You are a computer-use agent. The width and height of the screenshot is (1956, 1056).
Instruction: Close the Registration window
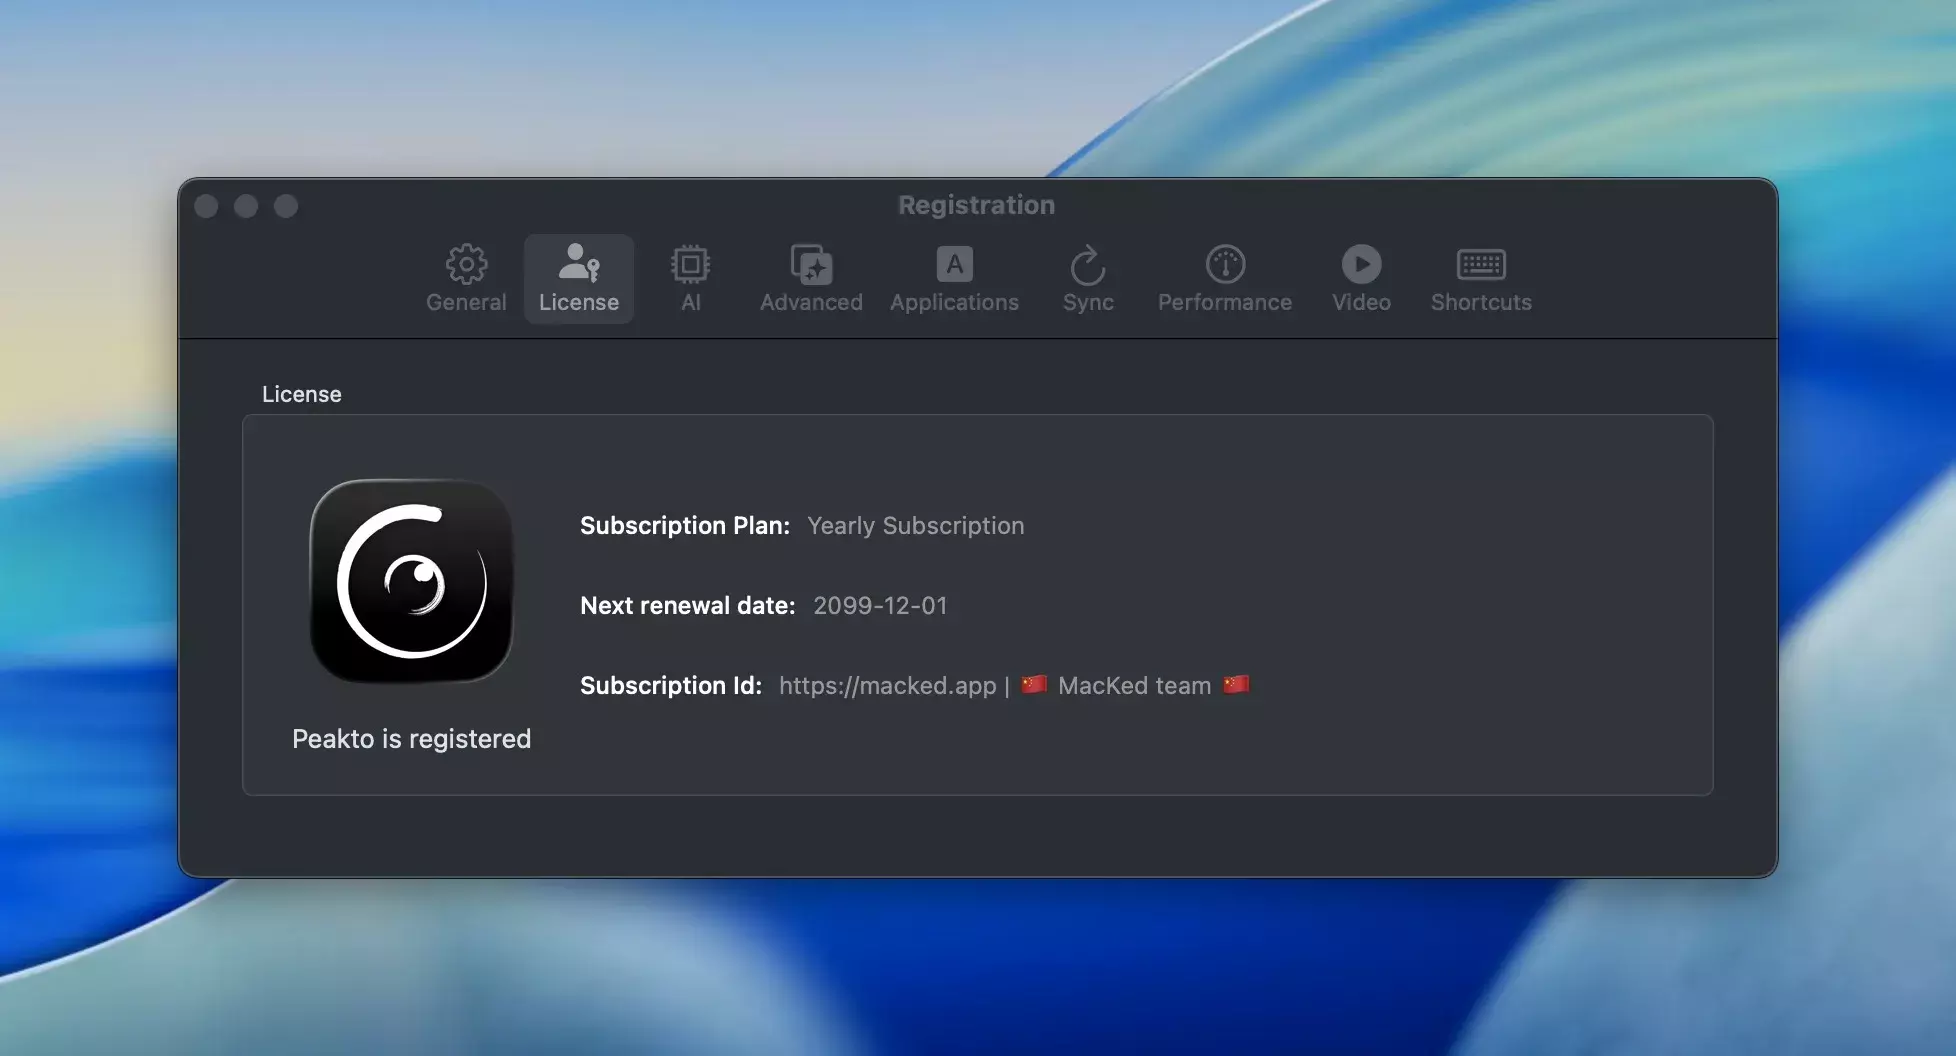[x=207, y=206]
